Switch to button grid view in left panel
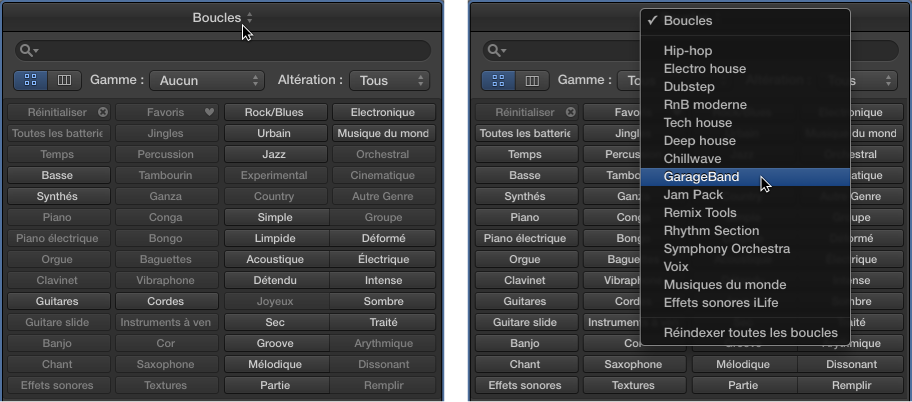Viewport: 912px width, 402px height. tap(28, 80)
